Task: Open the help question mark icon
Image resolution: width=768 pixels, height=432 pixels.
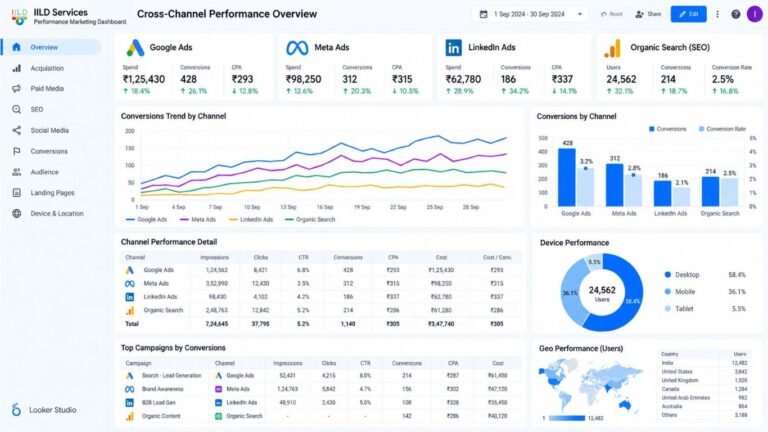Action: 736,14
